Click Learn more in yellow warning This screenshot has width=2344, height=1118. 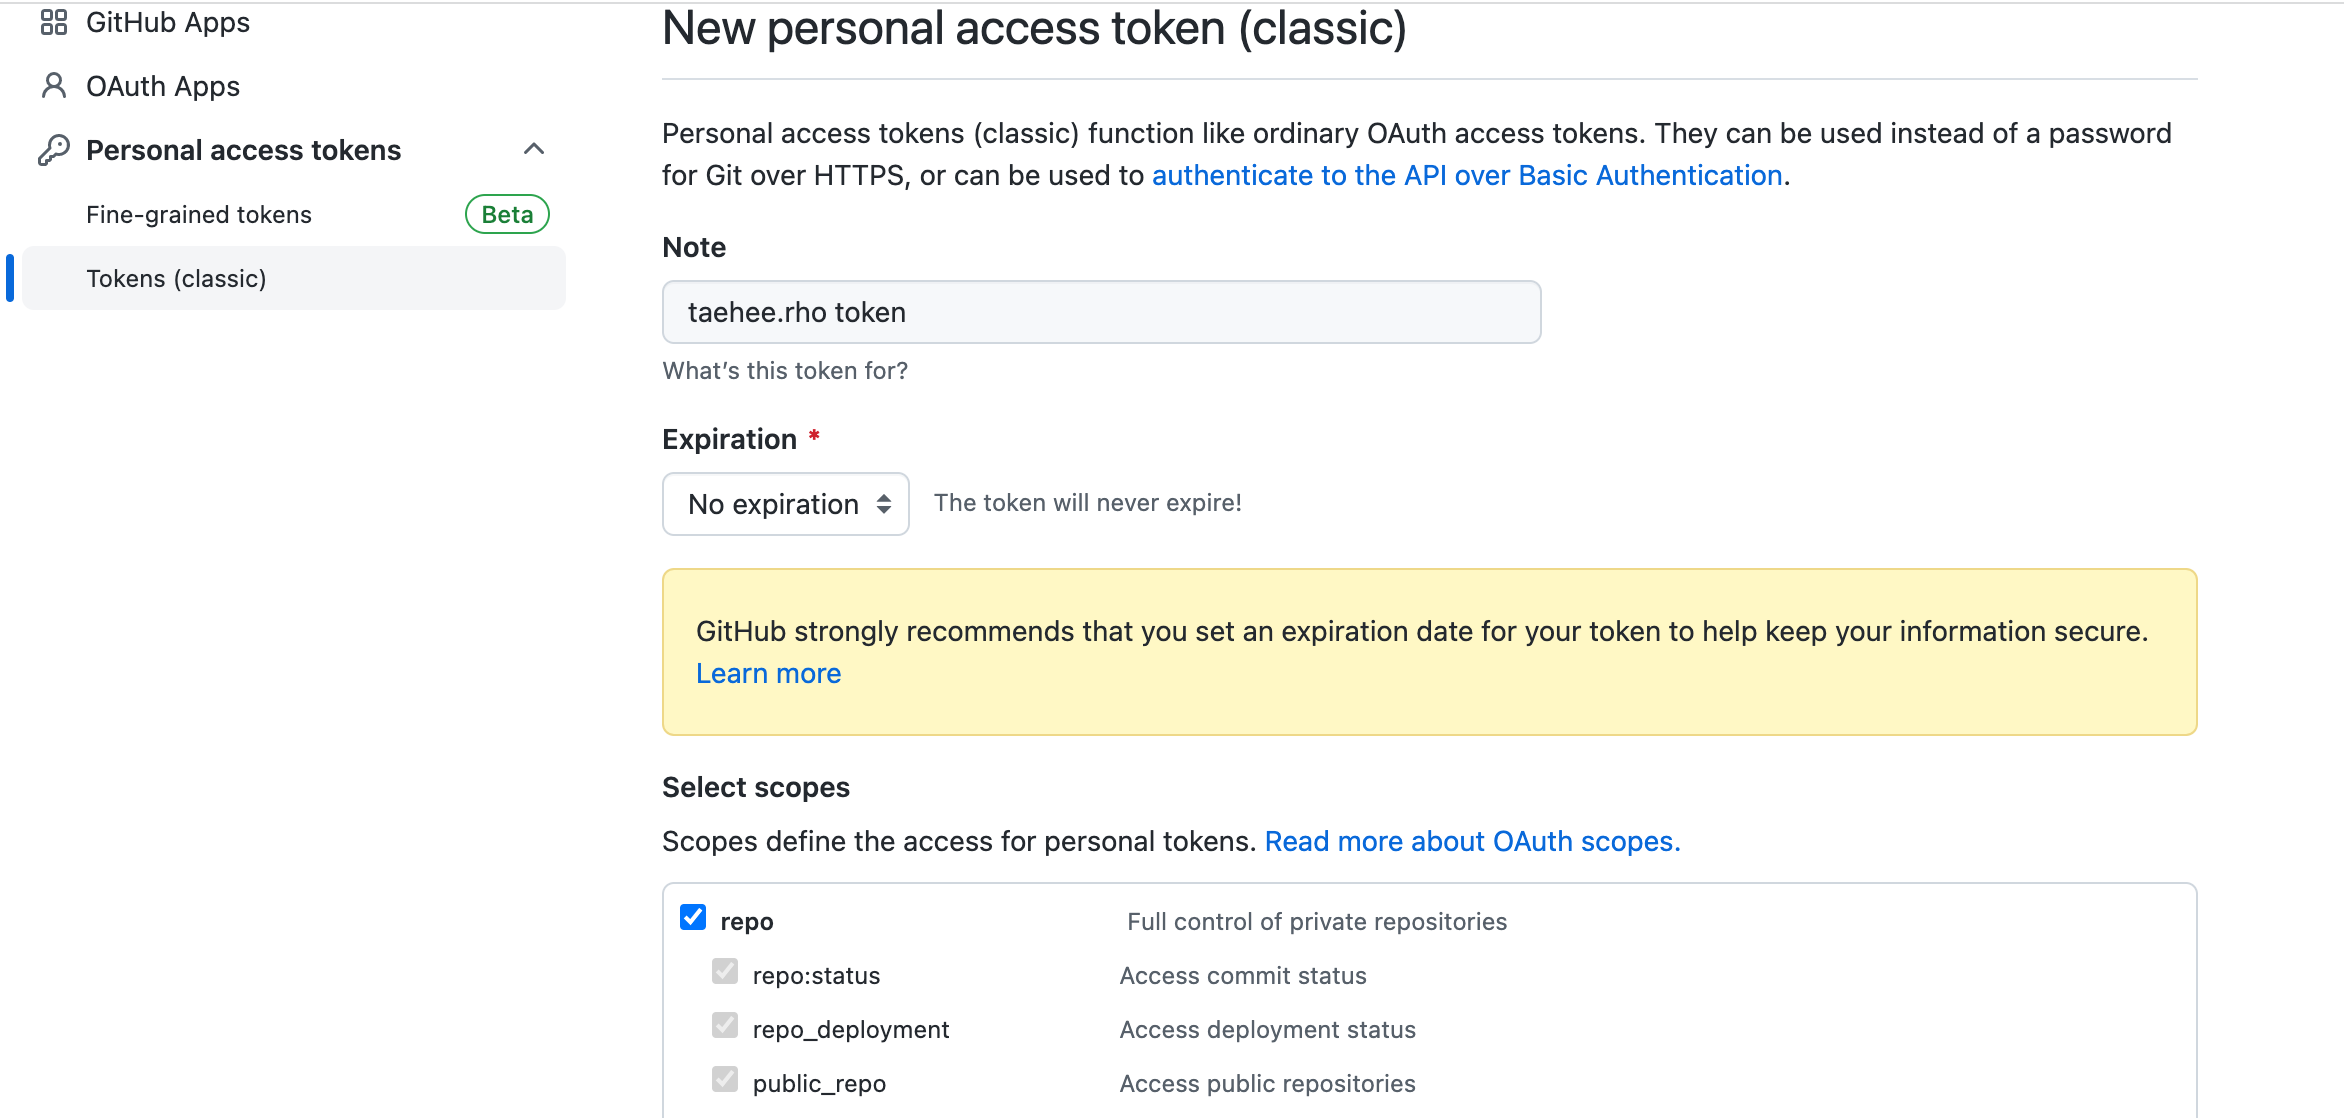[x=768, y=674]
